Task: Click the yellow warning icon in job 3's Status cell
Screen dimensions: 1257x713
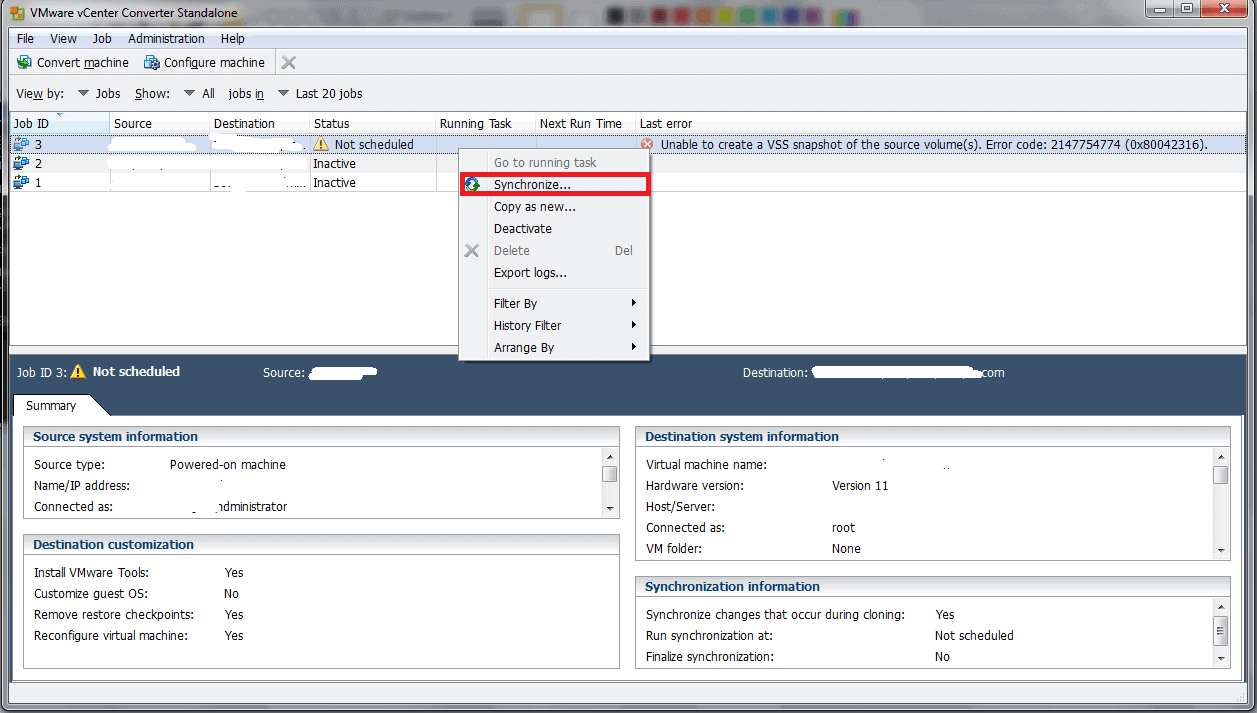Action: tap(321, 144)
